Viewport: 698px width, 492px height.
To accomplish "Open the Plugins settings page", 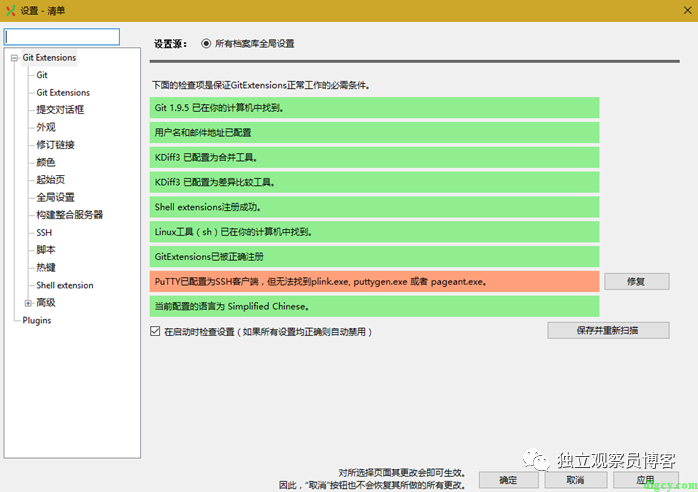I will pos(37,321).
